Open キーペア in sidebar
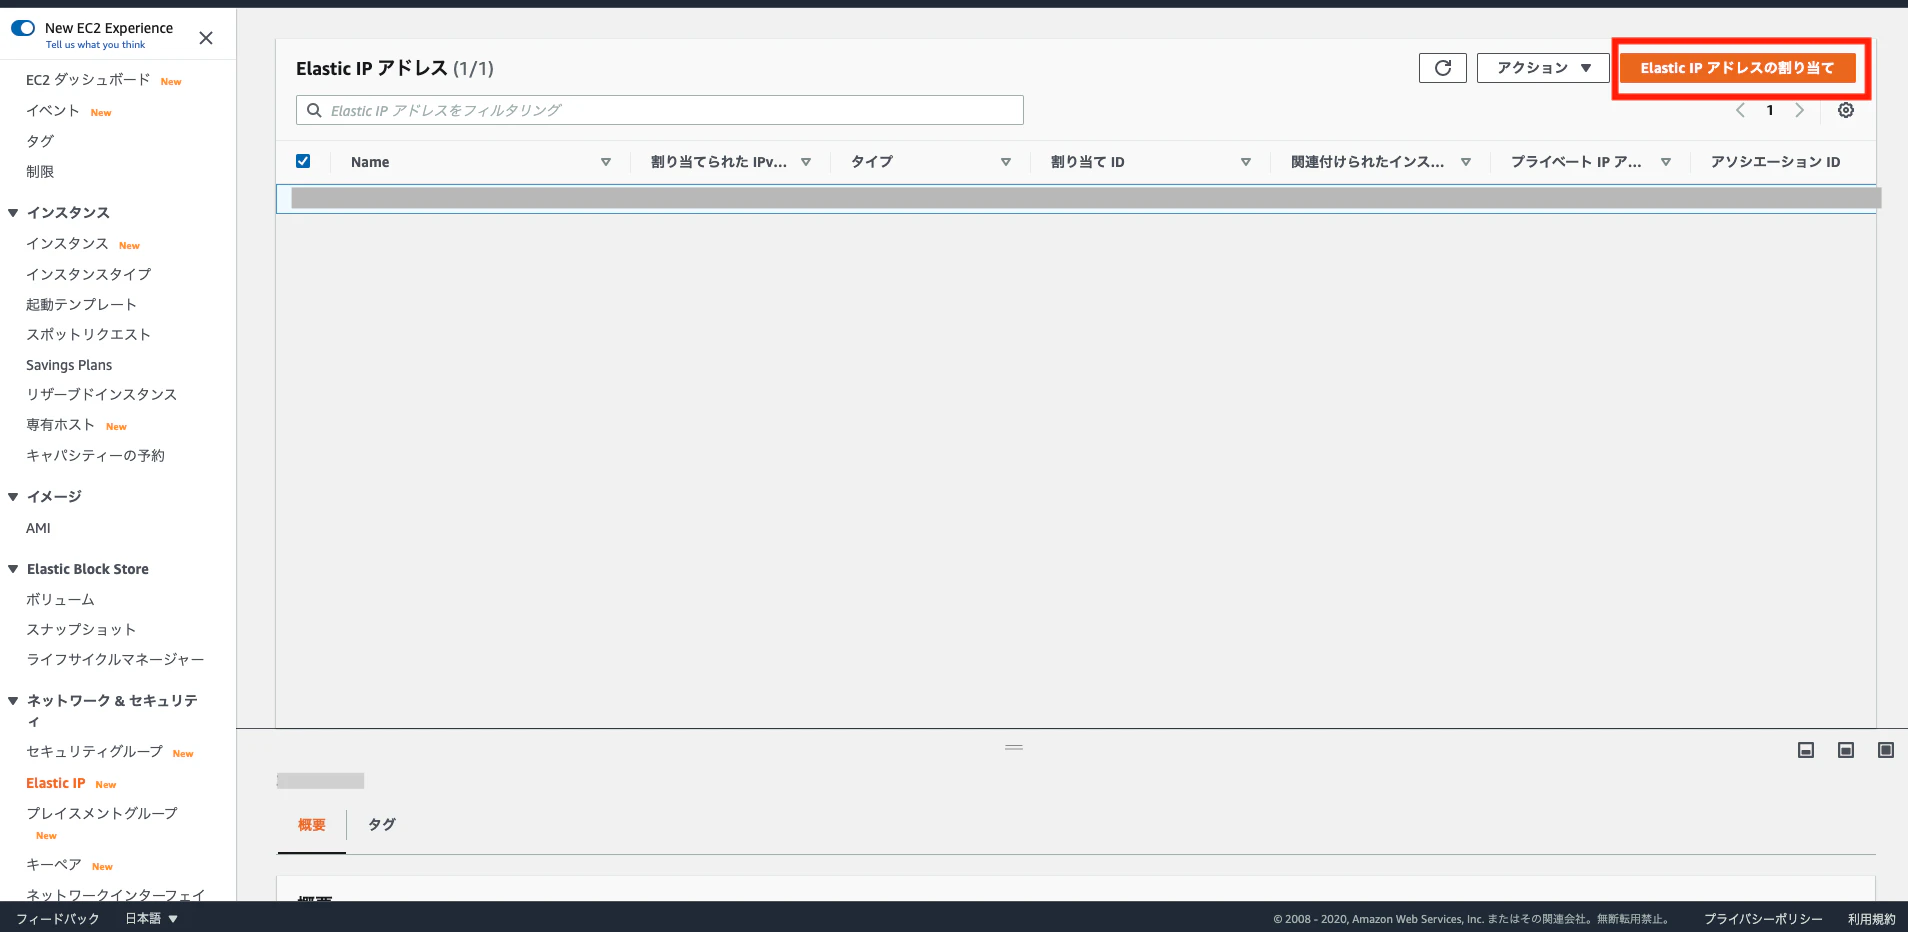Screen dimensions: 1908x932 54,865
